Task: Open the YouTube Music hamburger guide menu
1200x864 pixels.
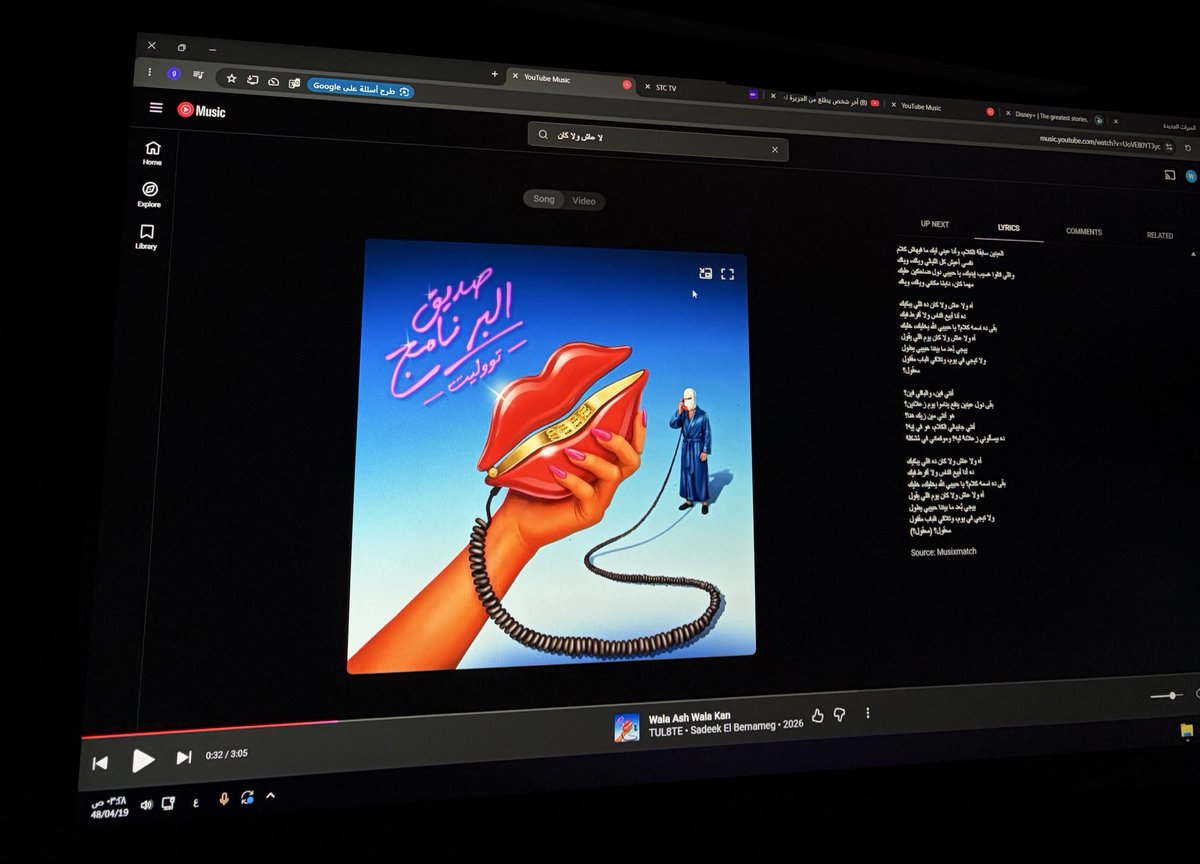Action: click(x=156, y=108)
